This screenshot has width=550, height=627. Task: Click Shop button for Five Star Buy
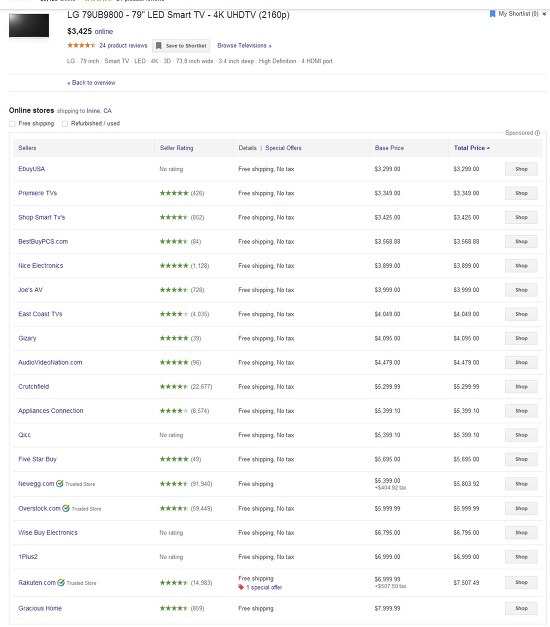(x=521, y=459)
